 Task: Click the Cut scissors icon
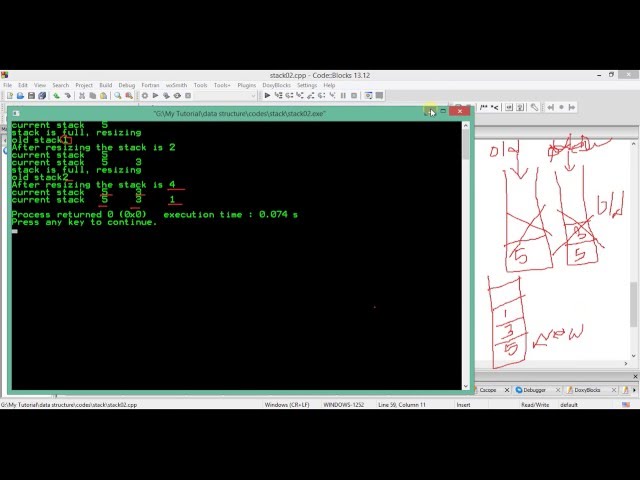82,96
